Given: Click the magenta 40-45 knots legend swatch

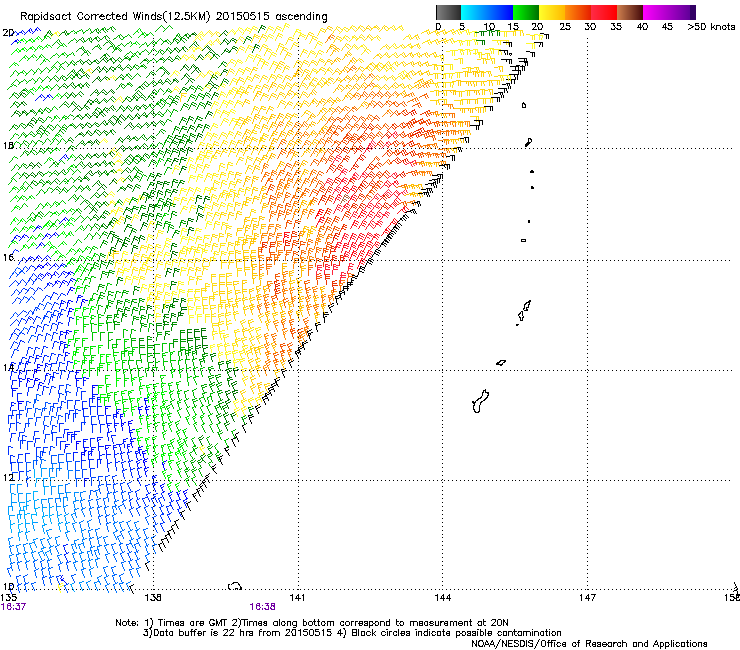Looking at the screenshot, I should [x=656, y=12].
